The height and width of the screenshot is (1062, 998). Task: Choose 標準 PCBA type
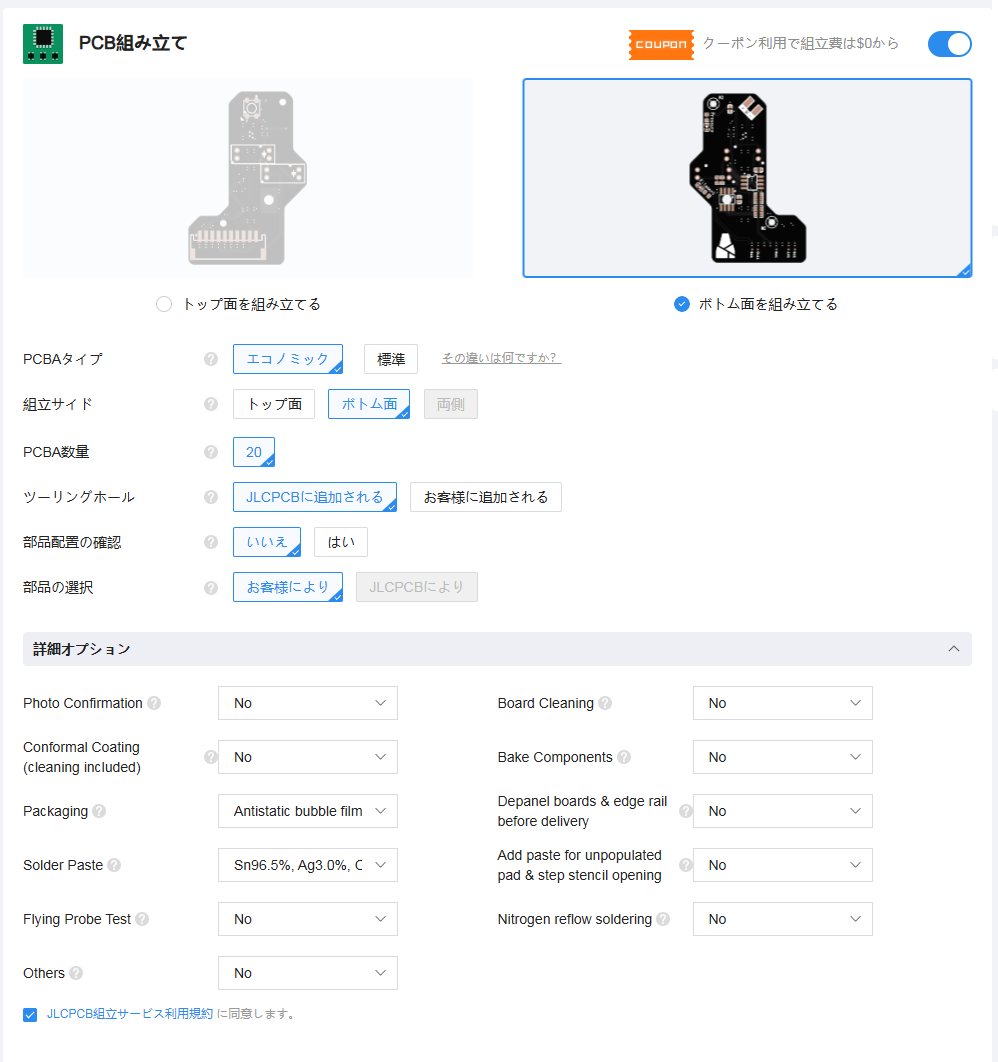(391, 359)
